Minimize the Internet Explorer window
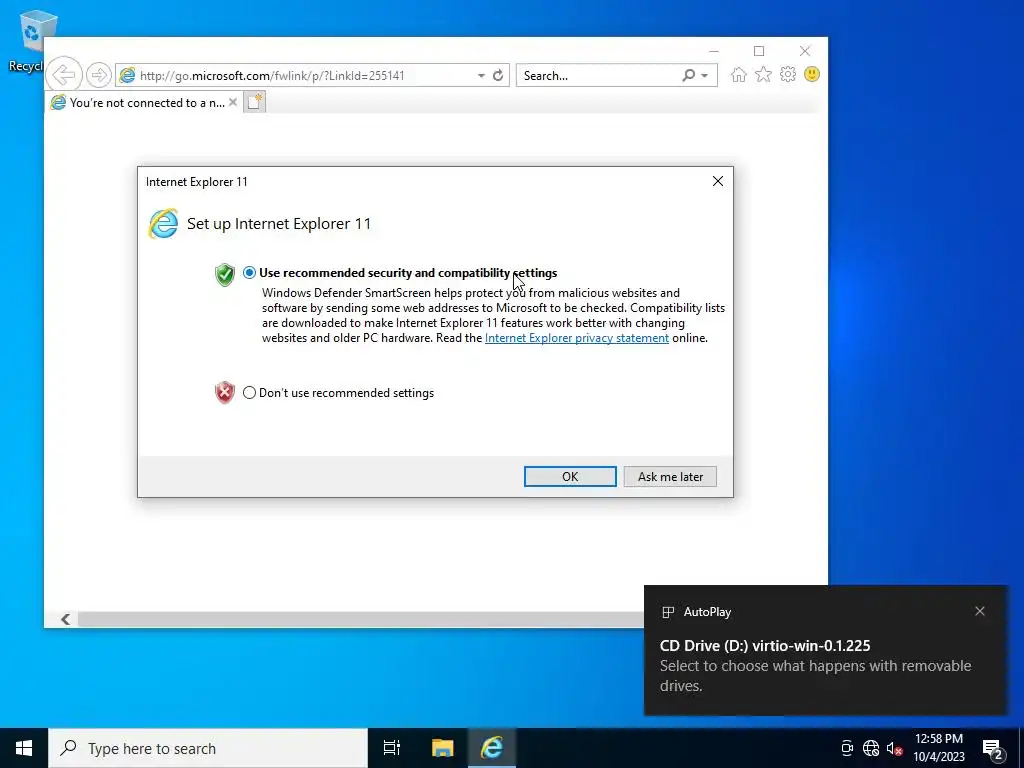 pos(714,51)
